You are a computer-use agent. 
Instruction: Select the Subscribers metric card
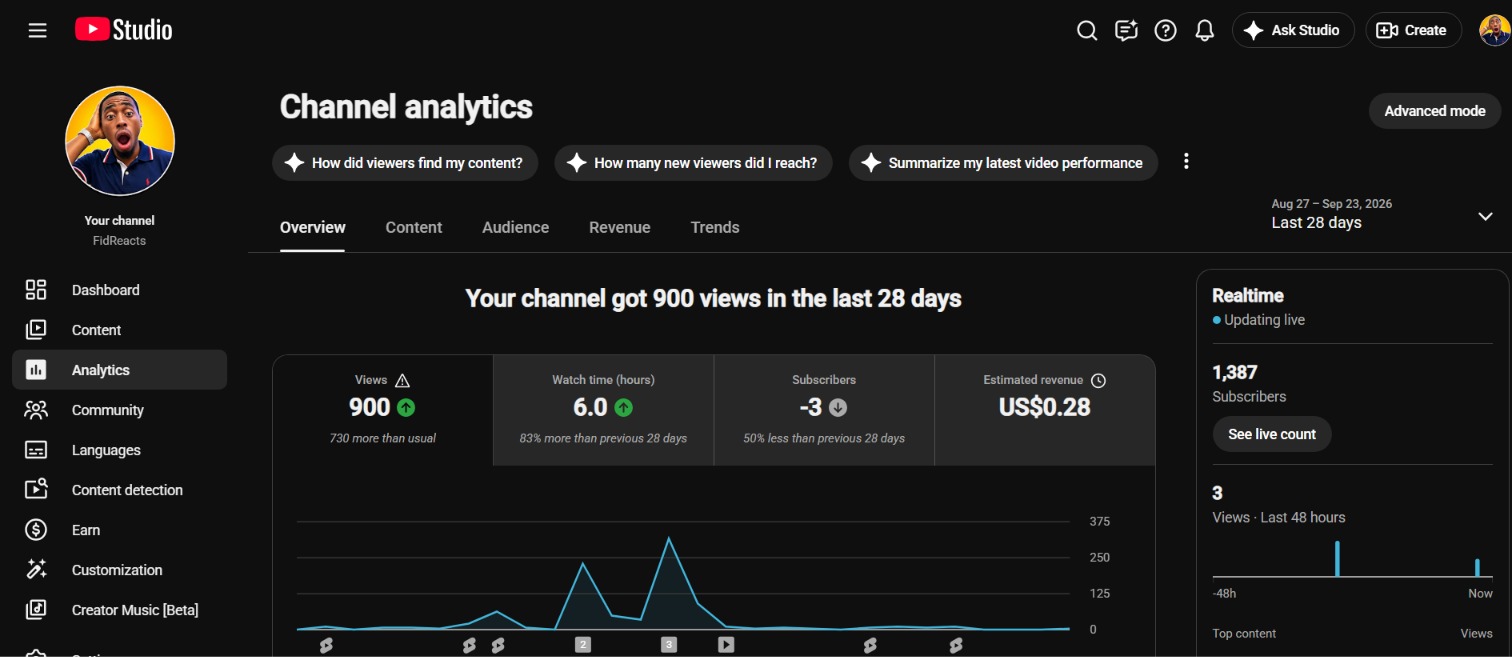824,410
